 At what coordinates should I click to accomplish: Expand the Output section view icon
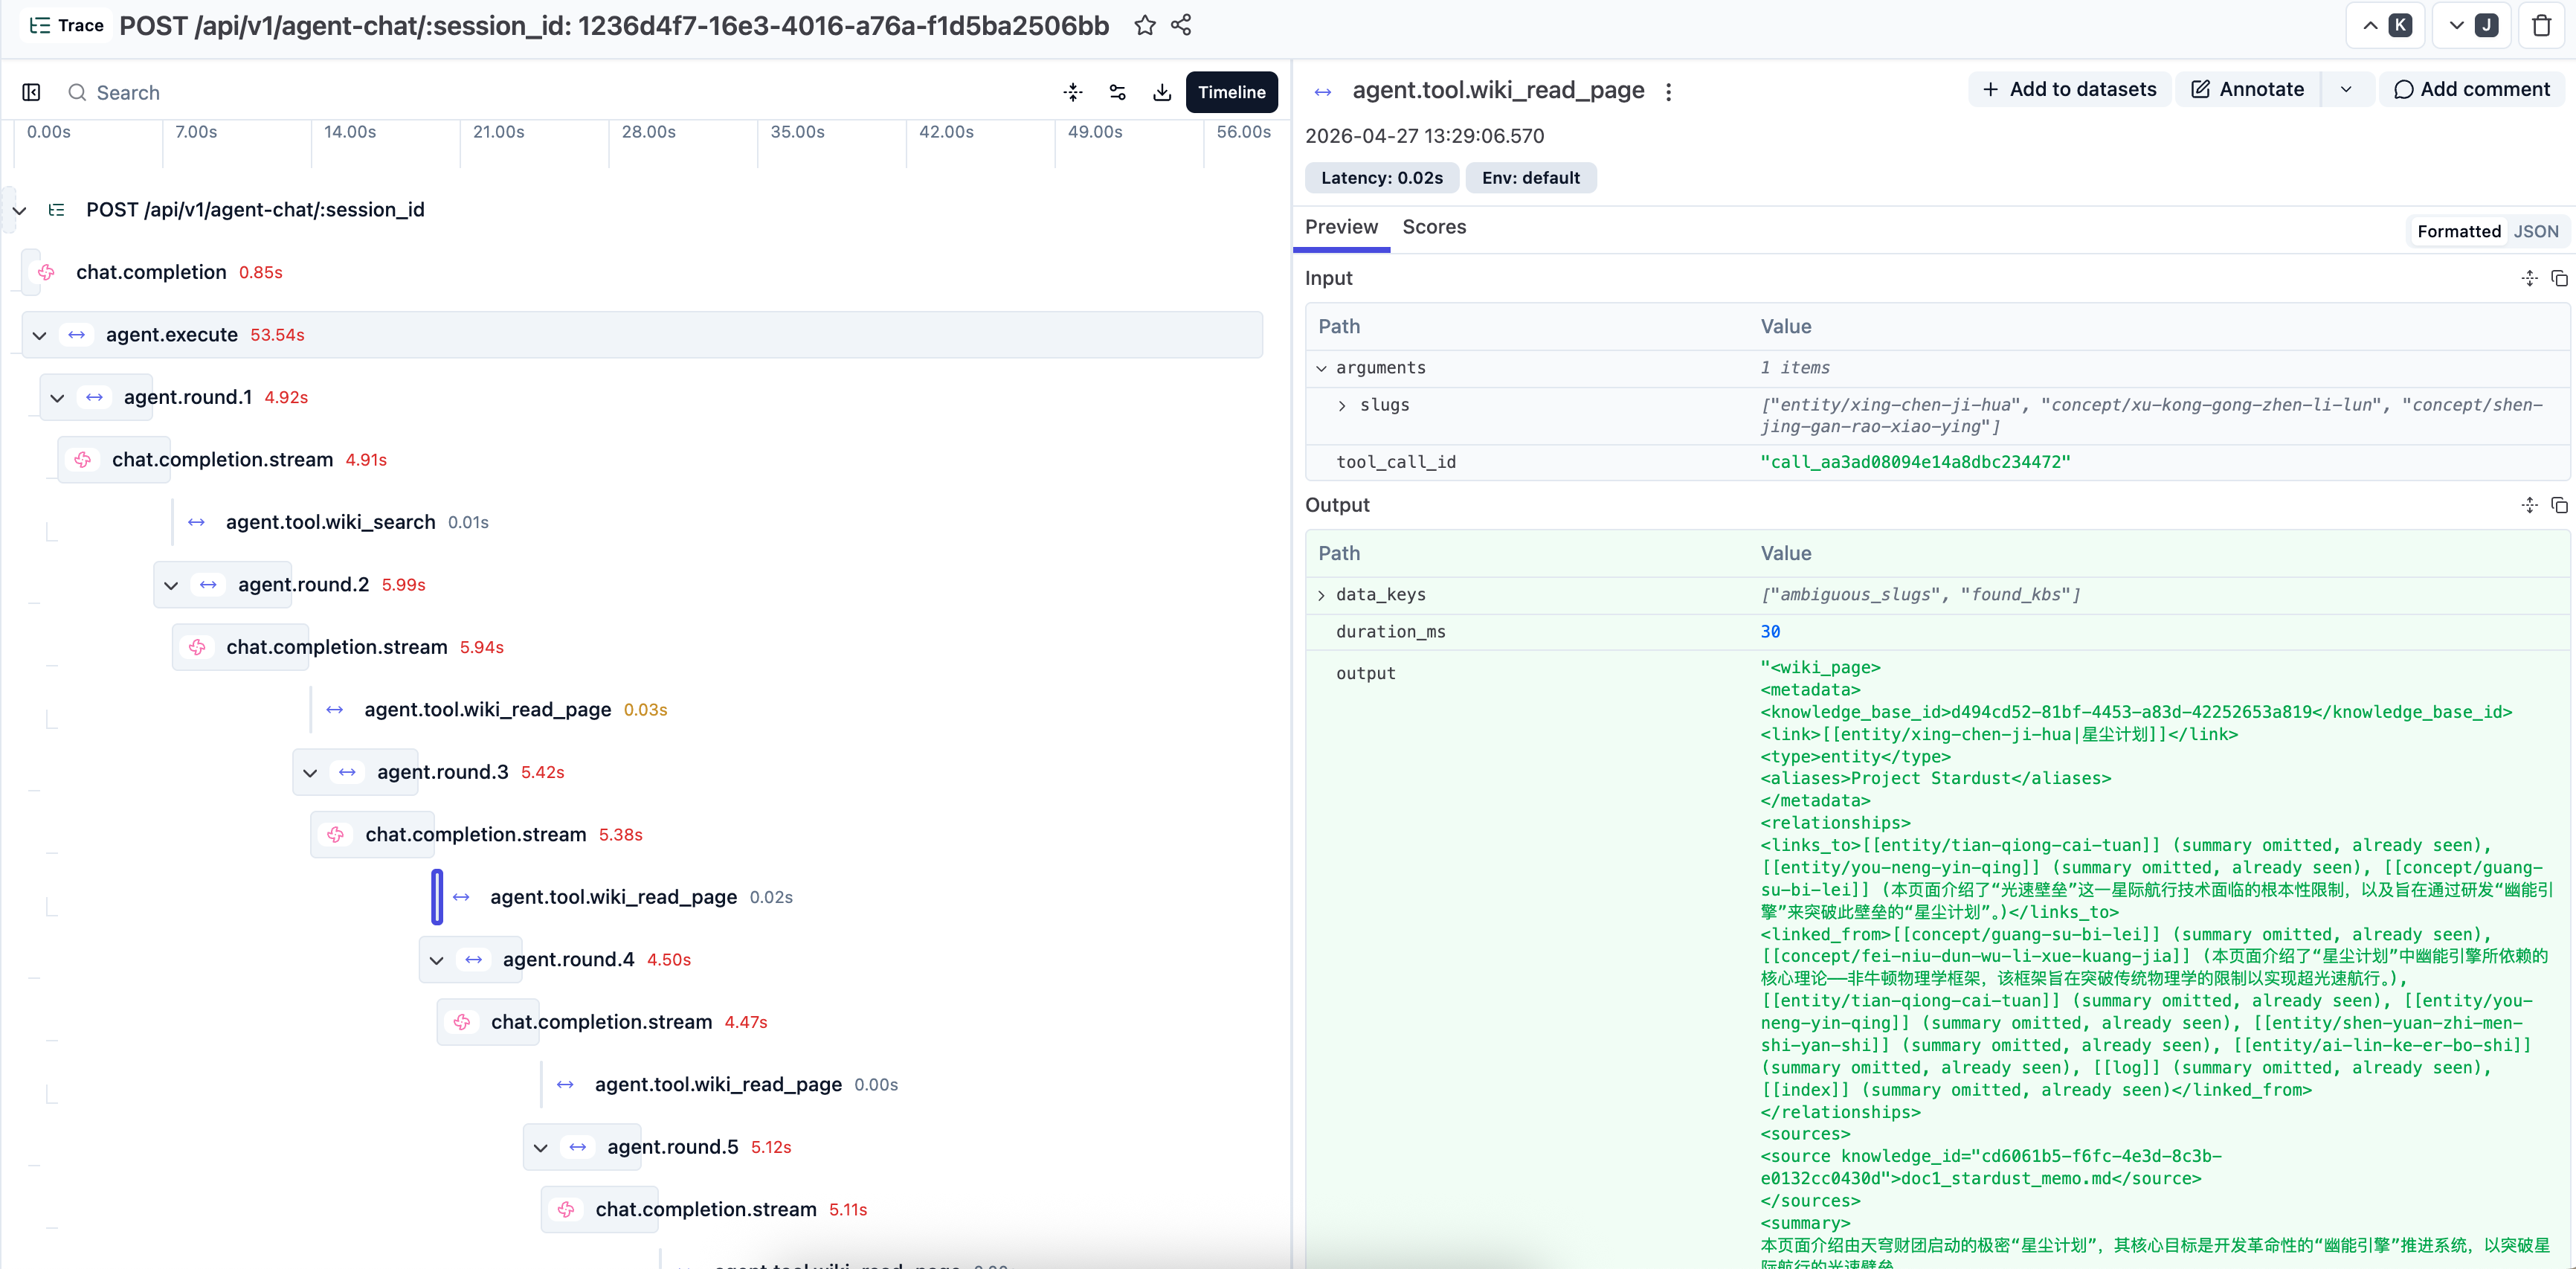pos(2529,505)
